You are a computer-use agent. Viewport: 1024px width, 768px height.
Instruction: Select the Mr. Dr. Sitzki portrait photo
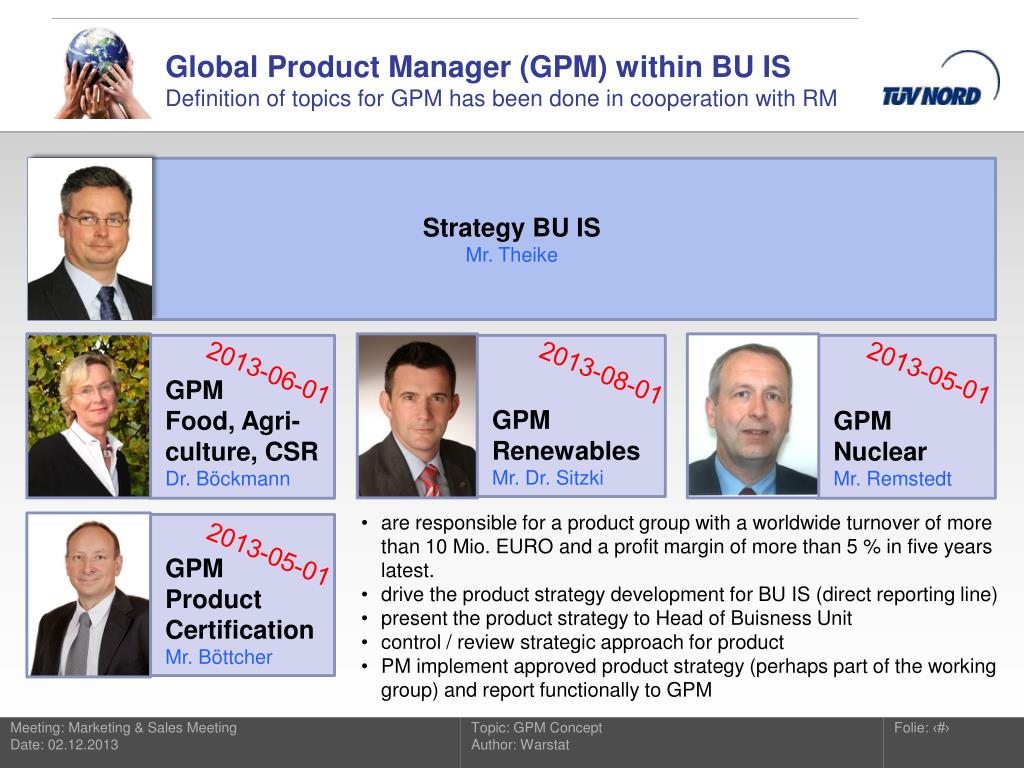[417, 416]
